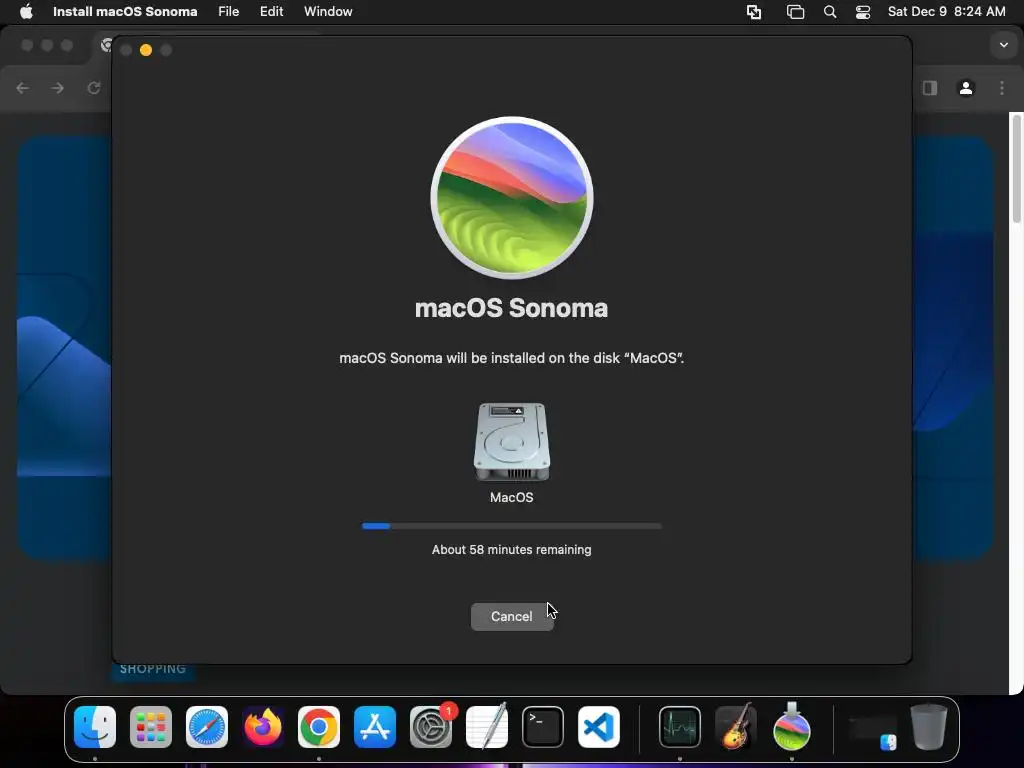Select the MacOS disk icon
This screenshot has height=768, width=1024.
pyautogui.click(x=511, y=442)
